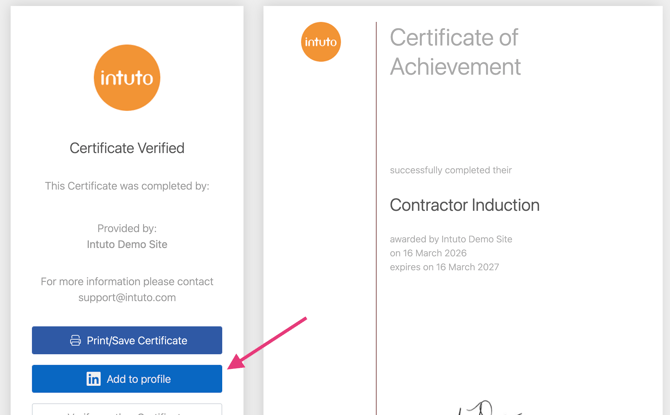Screen dimensions: 670x415
Task: Click the printer icon on Print/Save button
Action: point(75,340)
